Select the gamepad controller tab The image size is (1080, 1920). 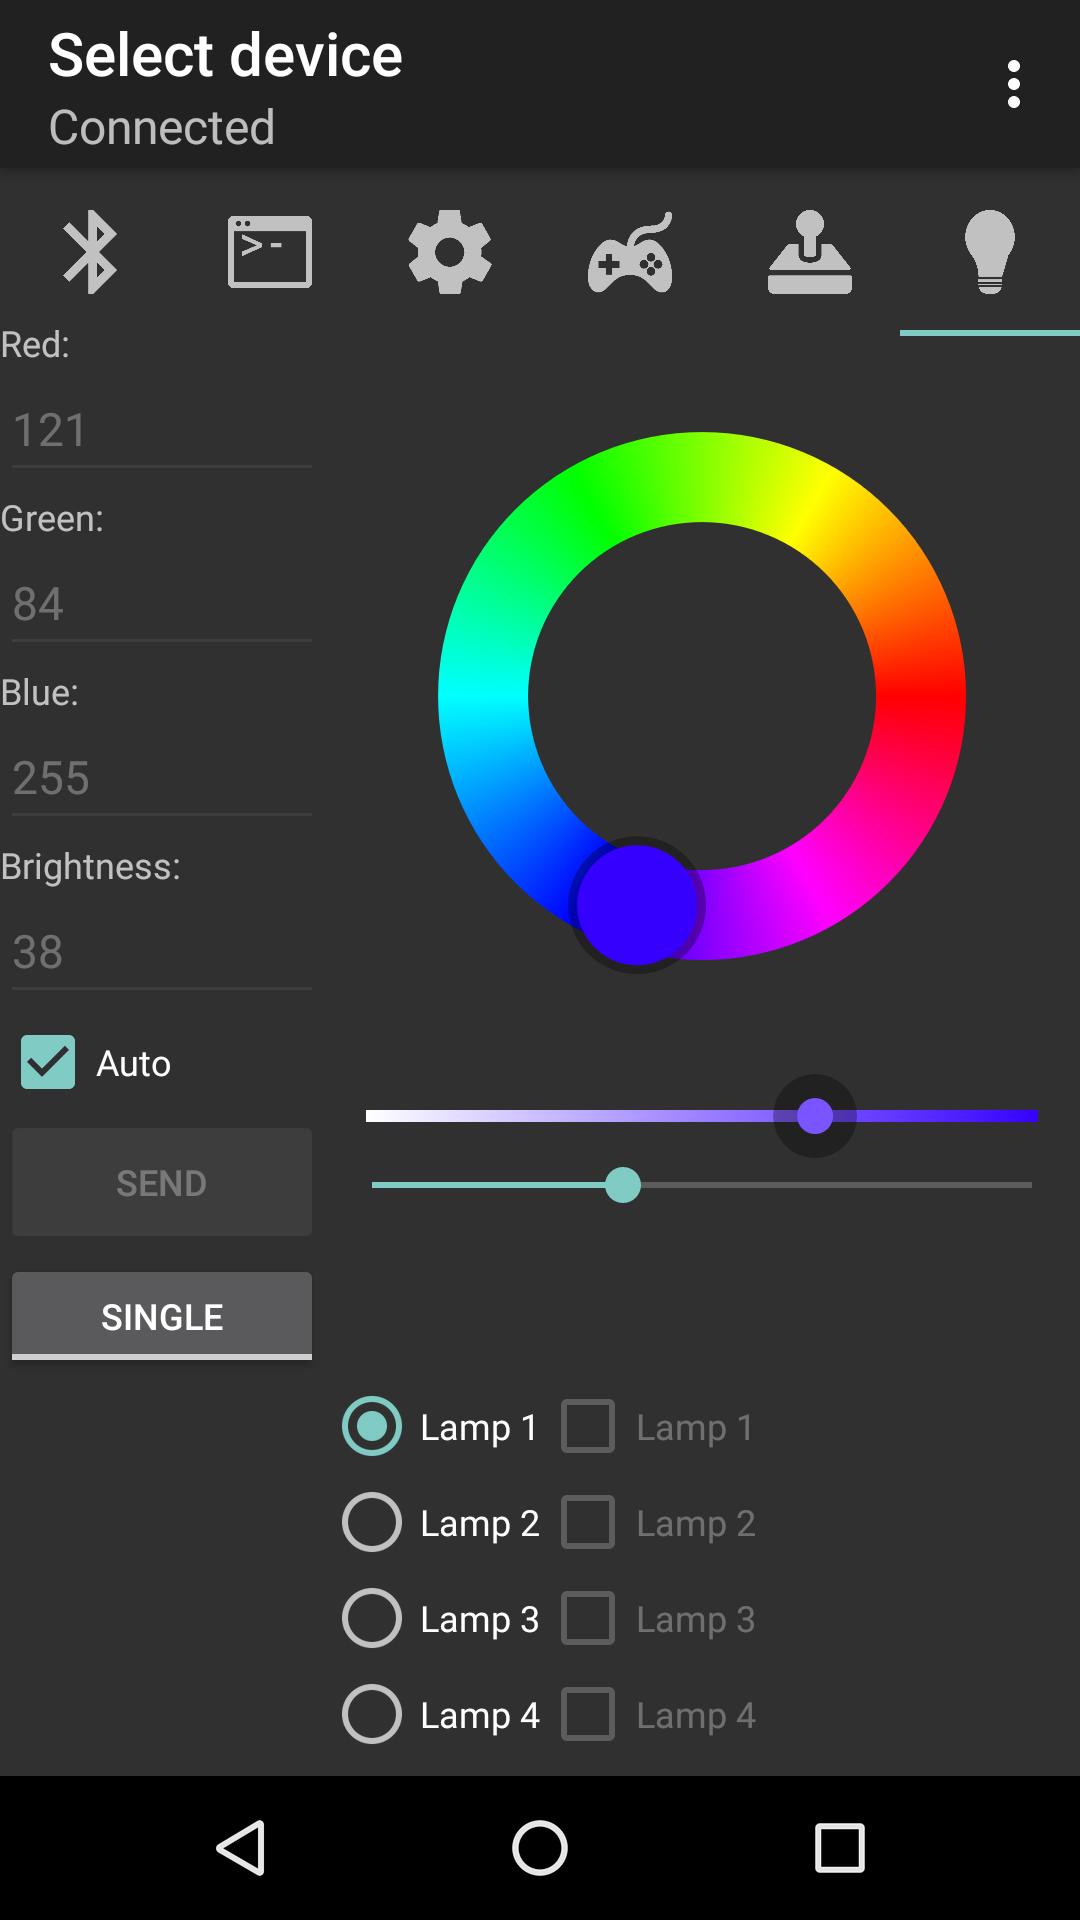coord(630,252)
